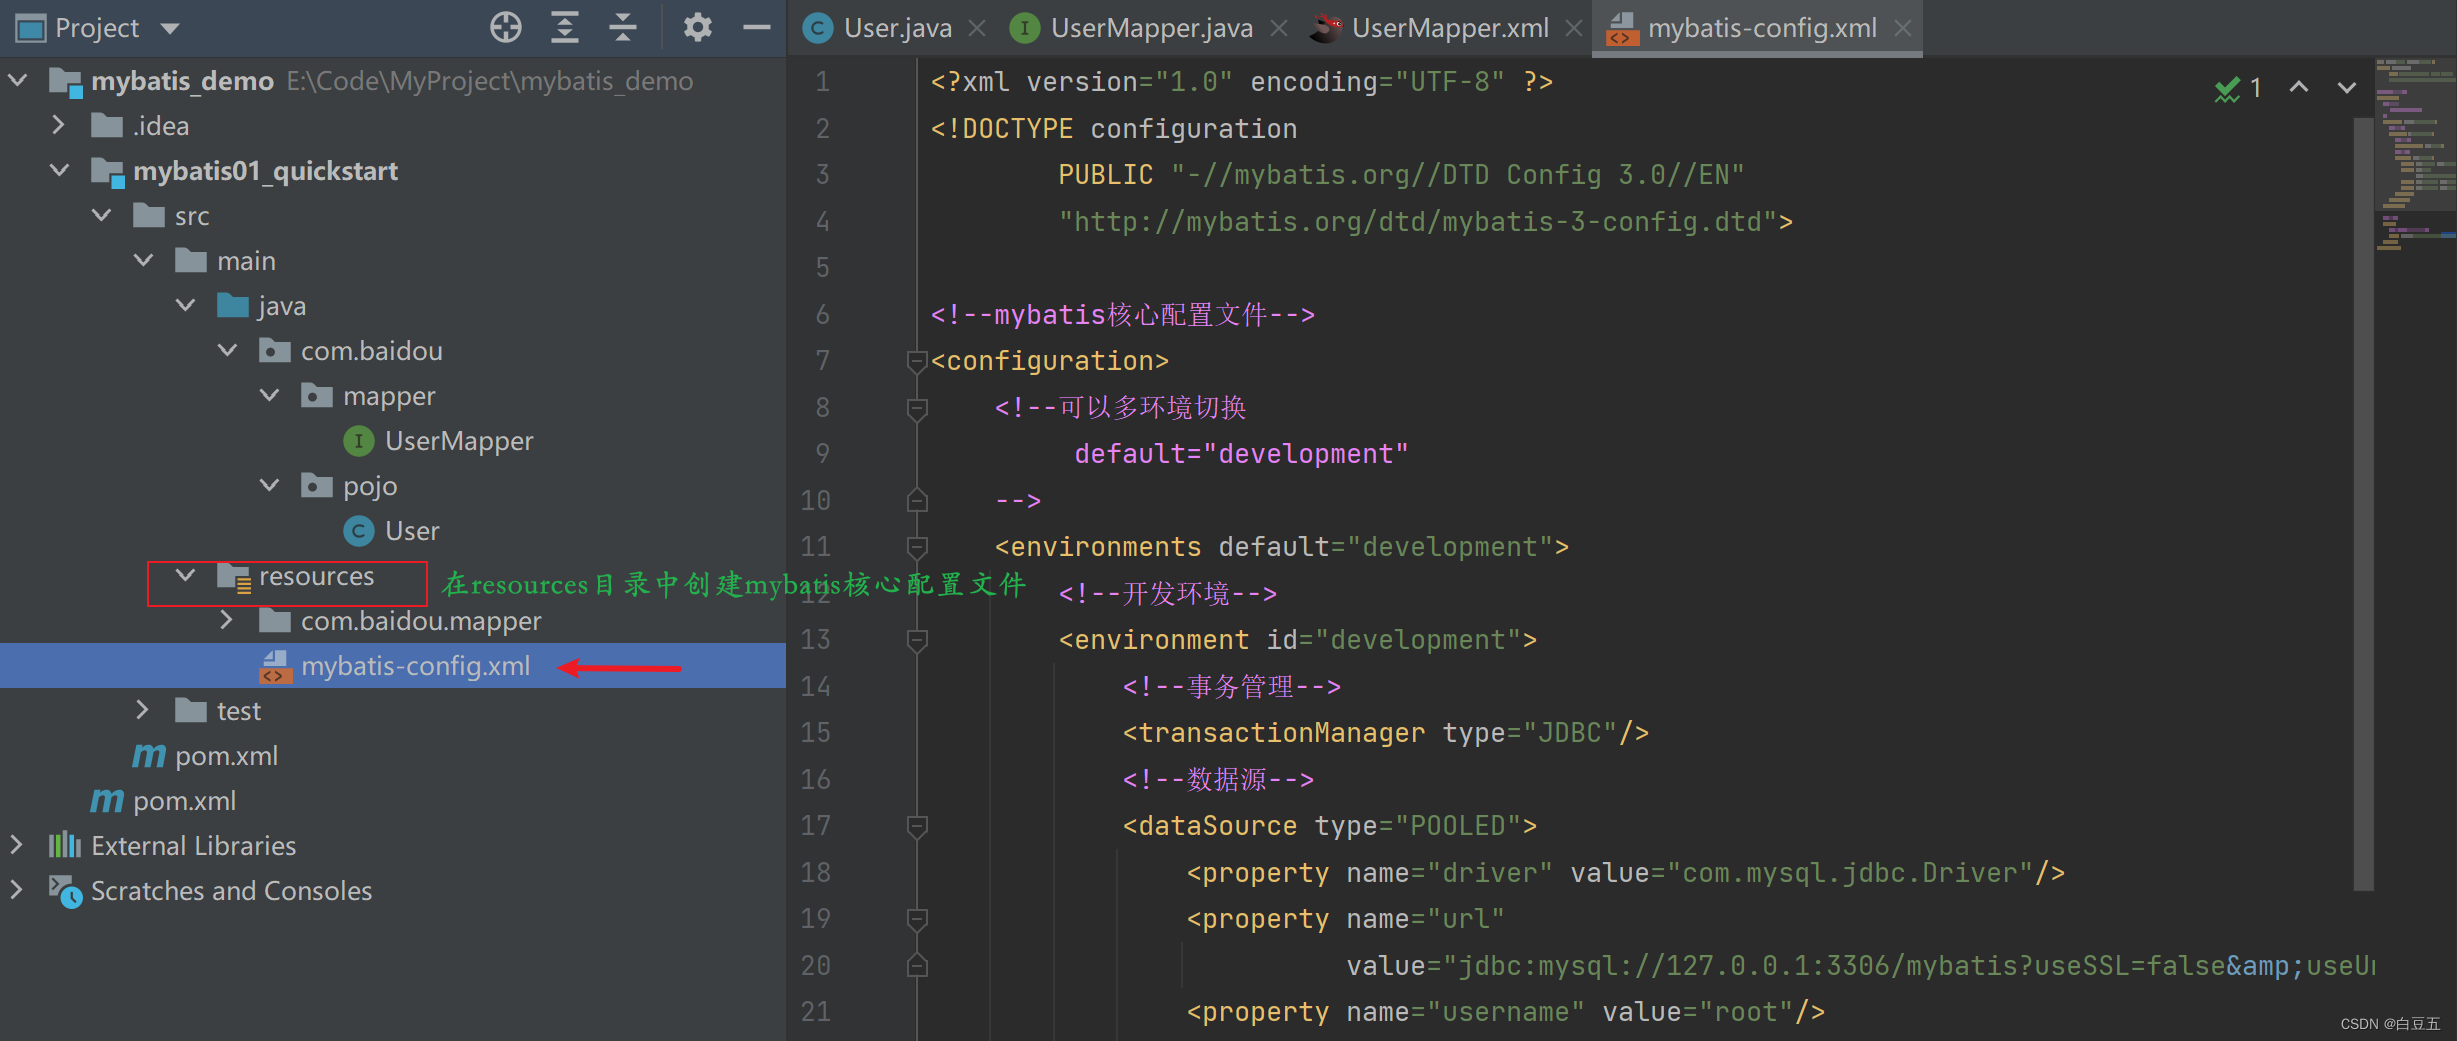Image resolution: width=2457 pixels, height=1041 pixels.
Task: Close the UserMapper.java tab
Action: 1279,29
